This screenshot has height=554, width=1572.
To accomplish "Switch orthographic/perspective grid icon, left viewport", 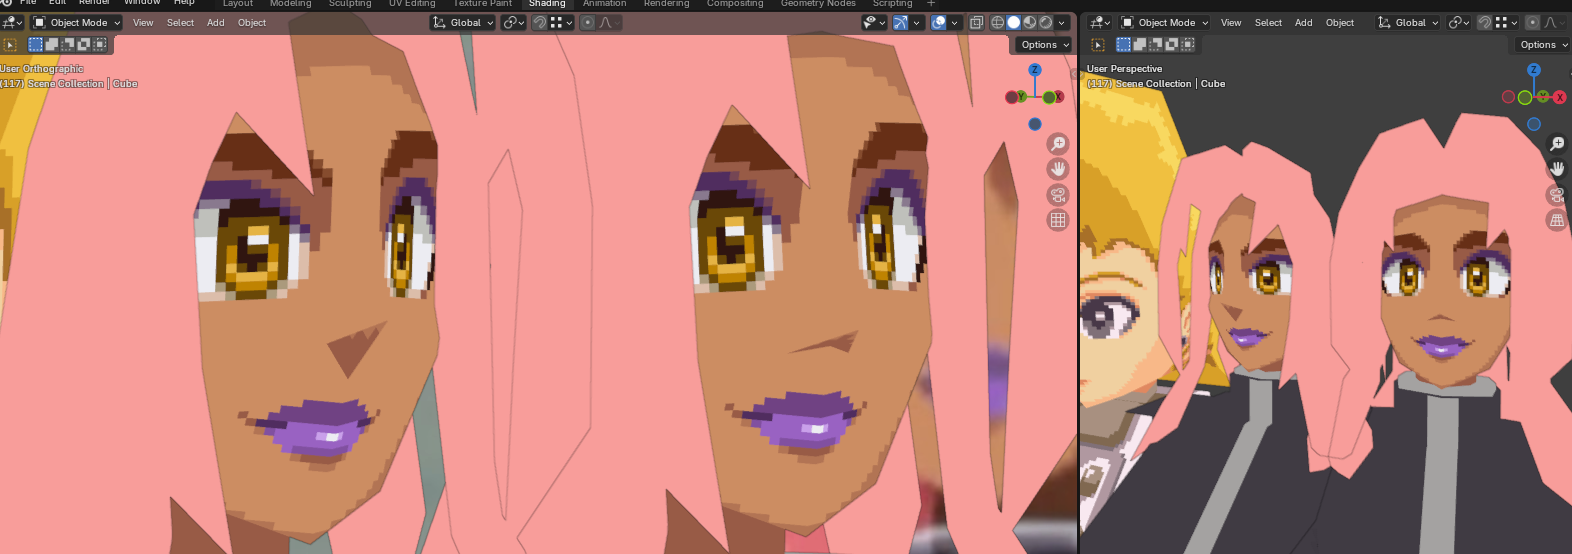I will click(1058, 220).
